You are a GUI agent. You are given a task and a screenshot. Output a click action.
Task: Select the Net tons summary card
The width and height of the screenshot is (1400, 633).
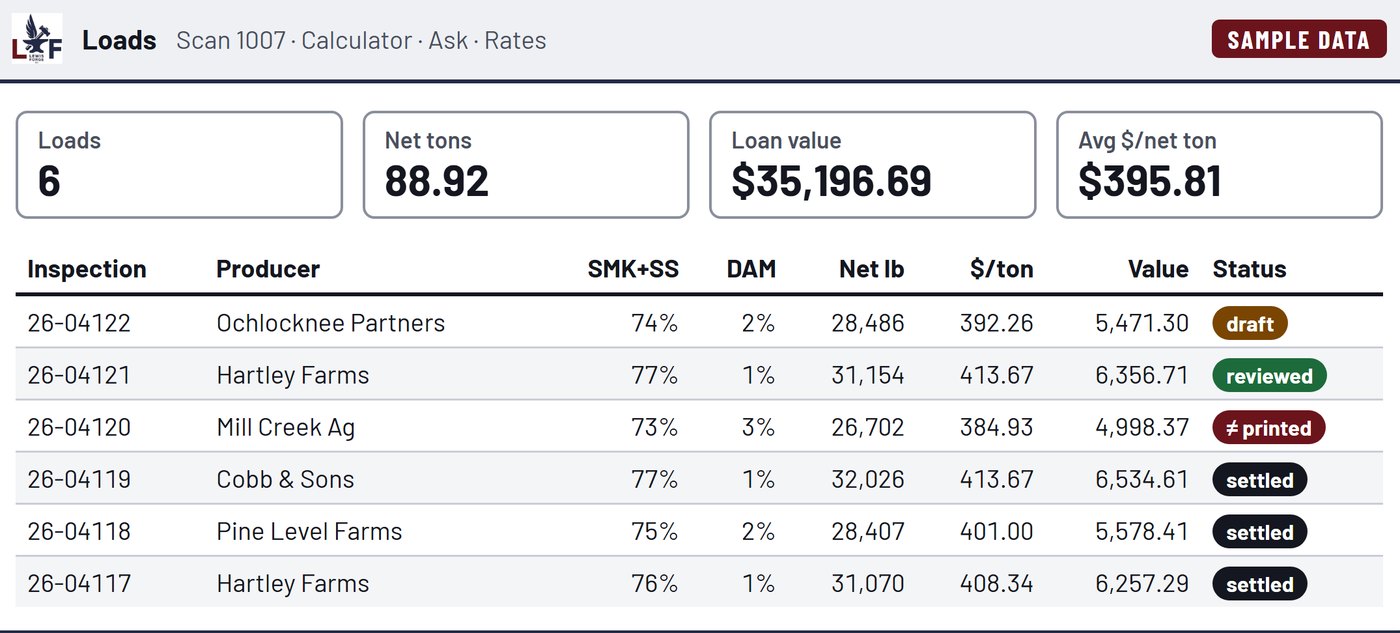526,165
